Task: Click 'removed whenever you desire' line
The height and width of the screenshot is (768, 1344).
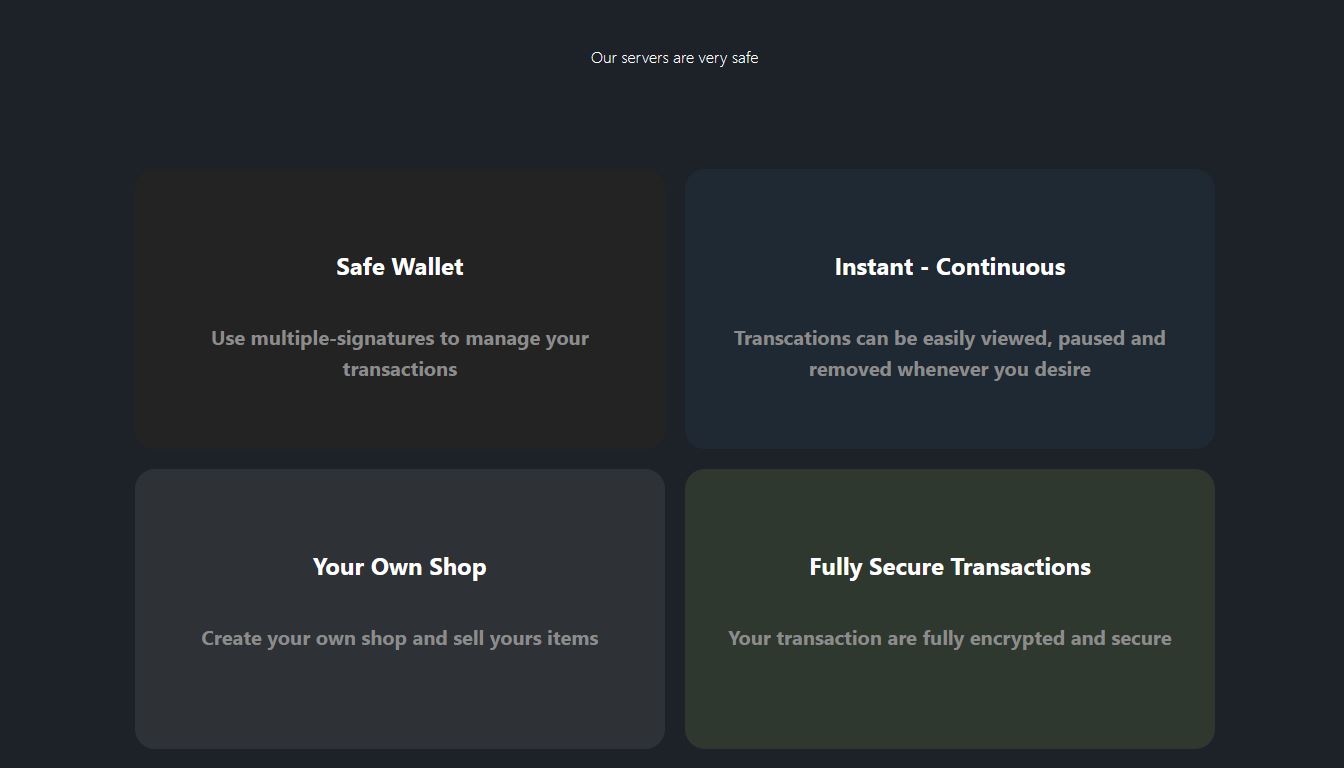Action: coord(950,369)
